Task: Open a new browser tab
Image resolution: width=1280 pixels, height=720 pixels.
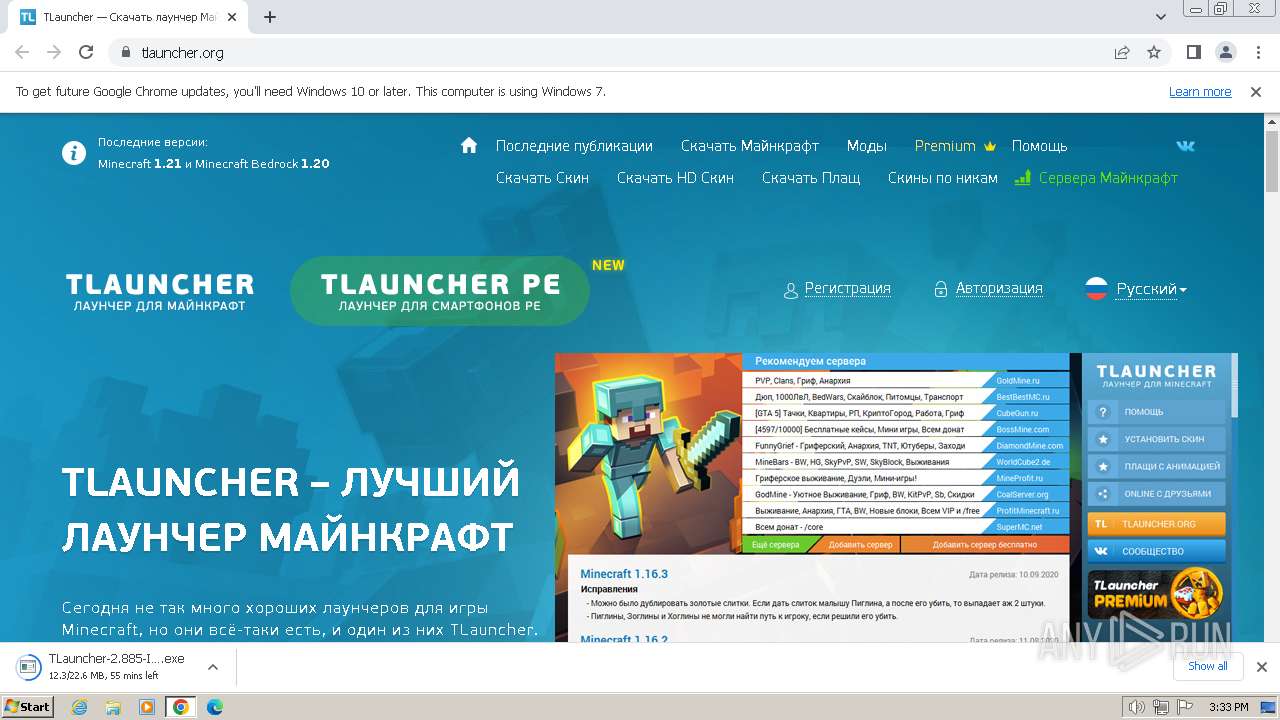Action: click(270, 17)
